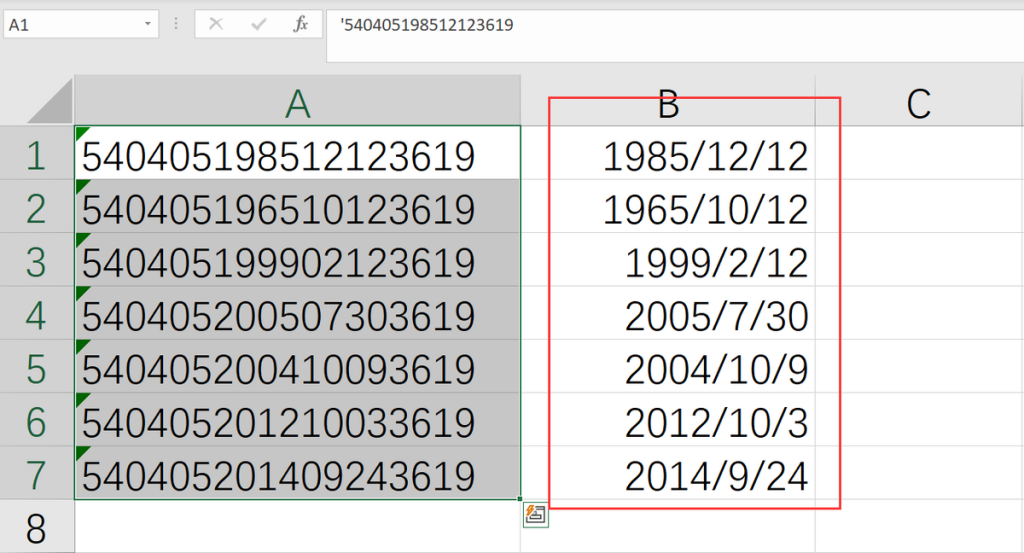Select cell A3 with 540405199902123619
The image size is (1024, 553).
point(298,260)
